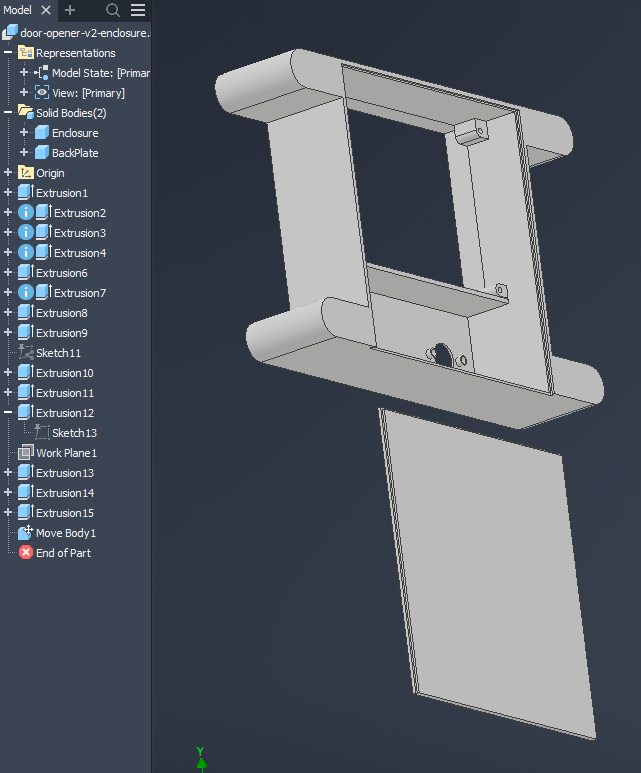This screenshot has width=641, height=773.
Task: Select the End of Part label
Action: click(63, 553)
